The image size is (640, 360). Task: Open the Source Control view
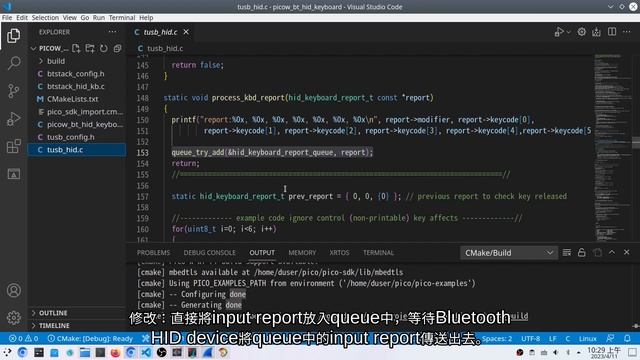point(13,91)
